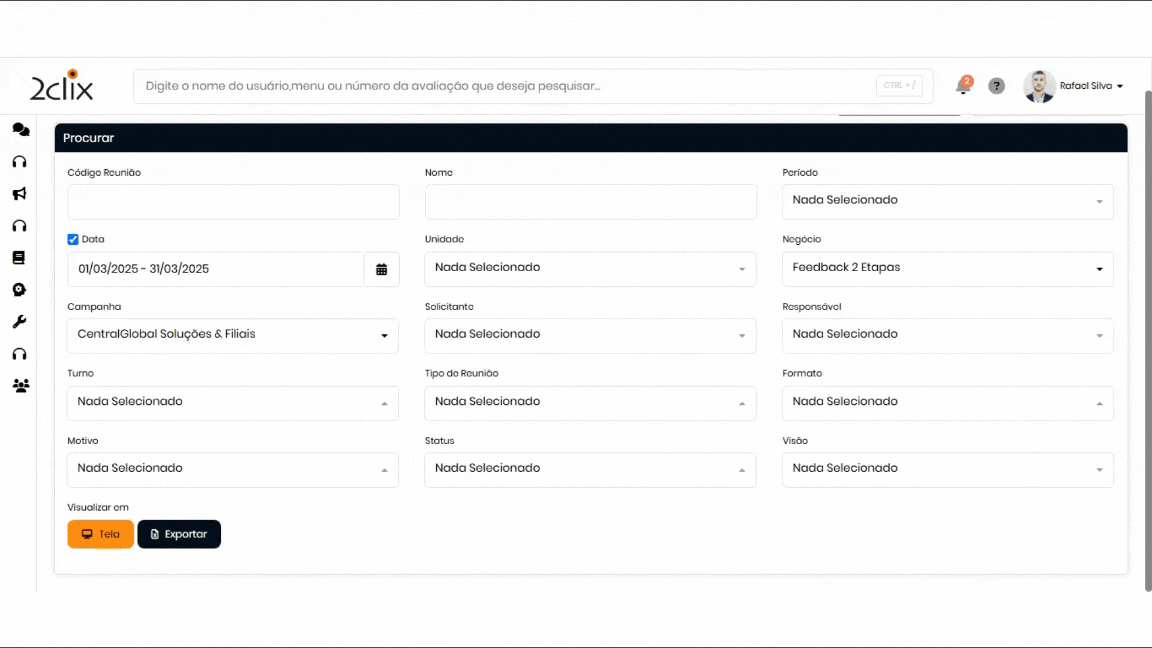
Task: Open notifications bell with badge
Action: click(963, 86)
